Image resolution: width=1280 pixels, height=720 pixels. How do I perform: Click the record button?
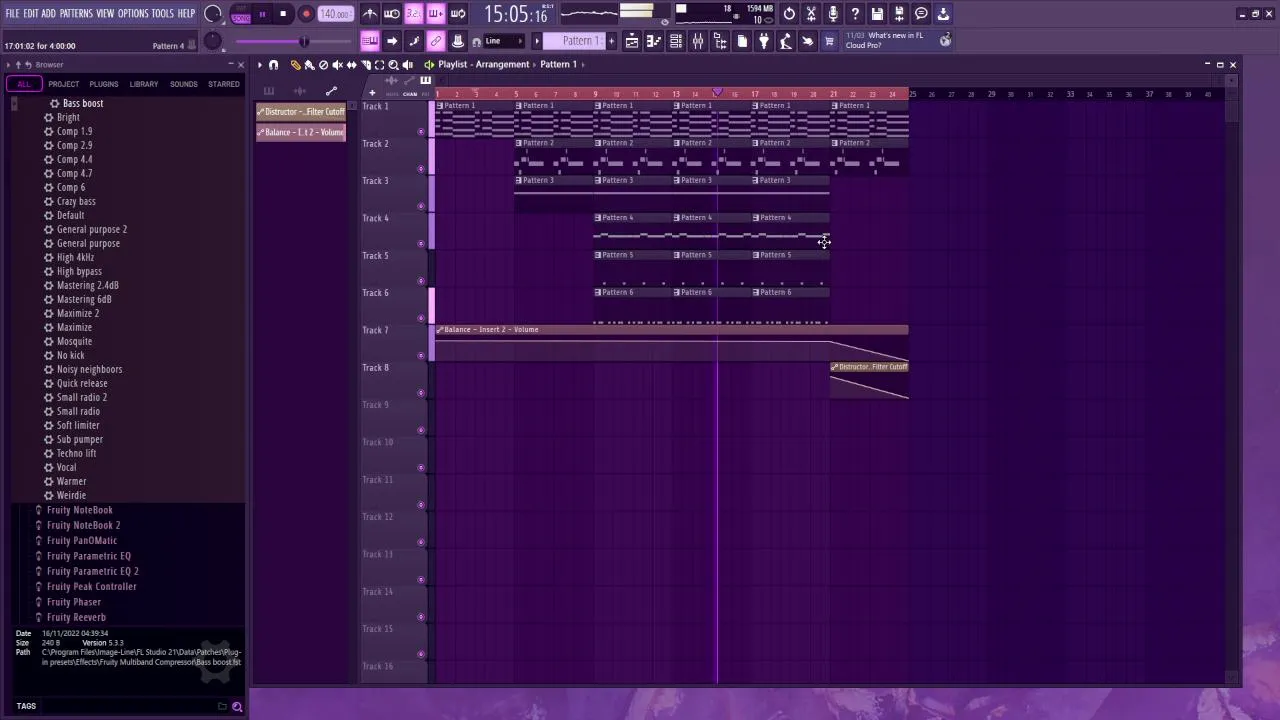(x=306, y=14)
